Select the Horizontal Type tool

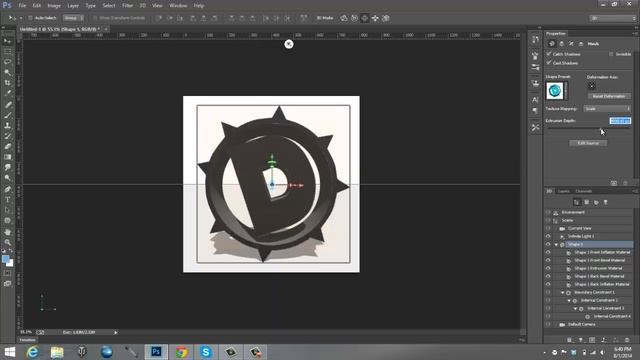tap(7, 200)
